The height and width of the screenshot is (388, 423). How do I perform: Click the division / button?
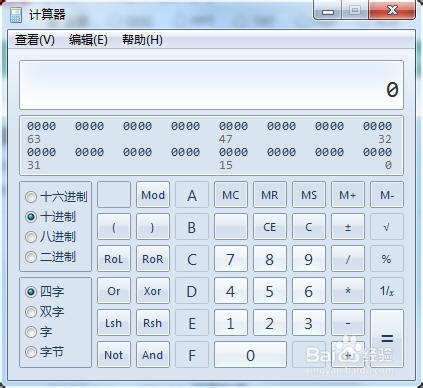pos(348,259)
